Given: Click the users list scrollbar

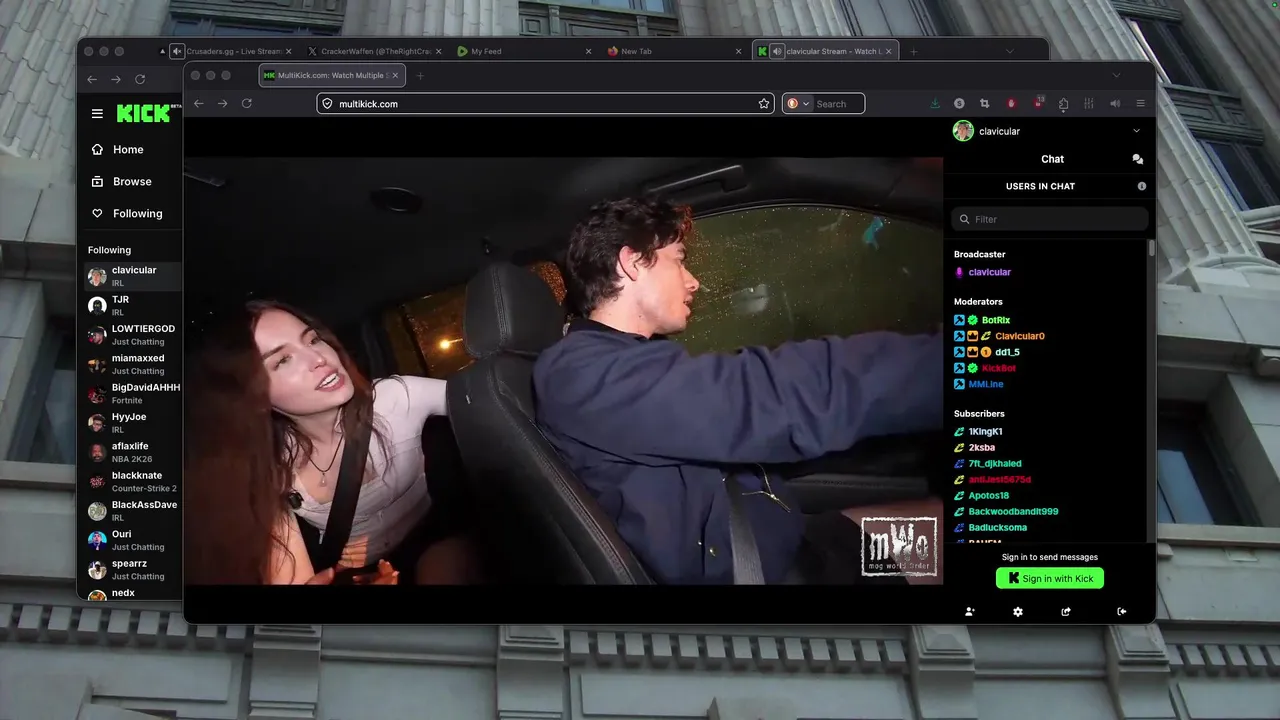Looking at the screenshot, I should coord(1151,247).
